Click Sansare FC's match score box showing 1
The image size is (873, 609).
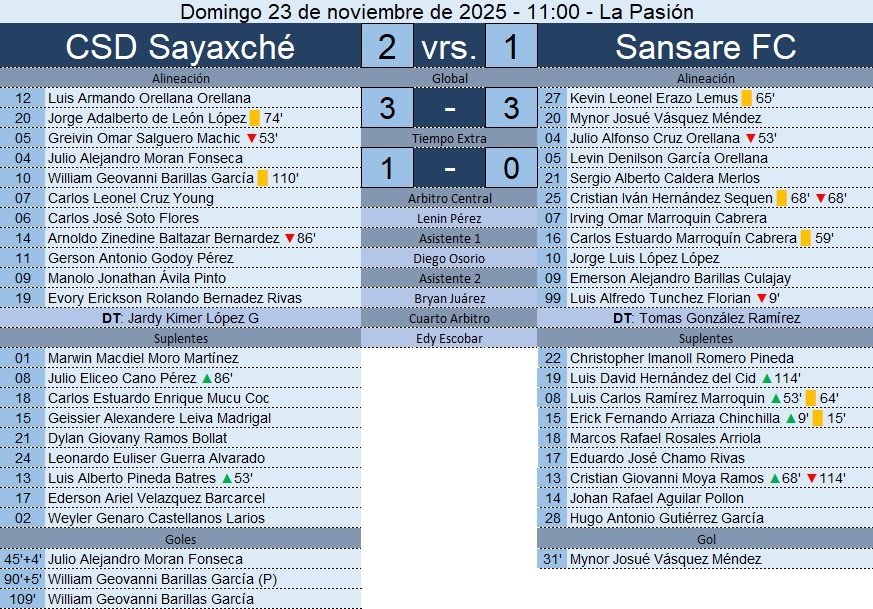tap(511, 47)
